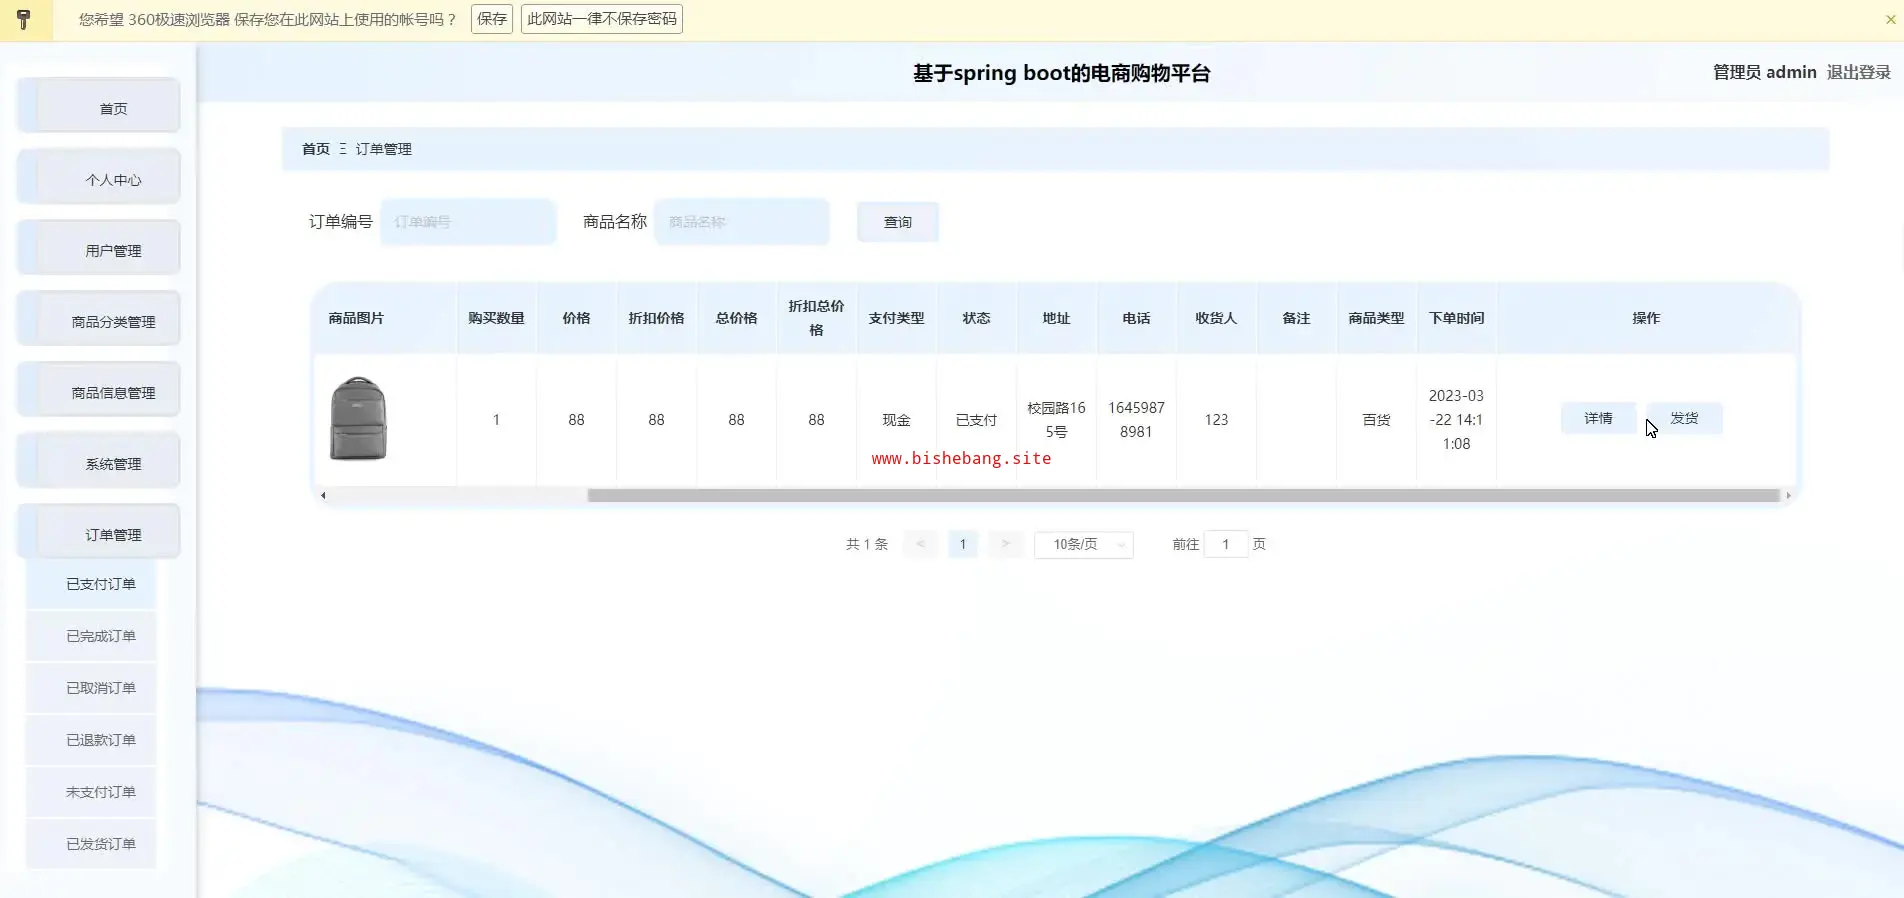Focus the 订单编号 input field
This screenshot has height=898, width=1904.
(x=468, y=222)
